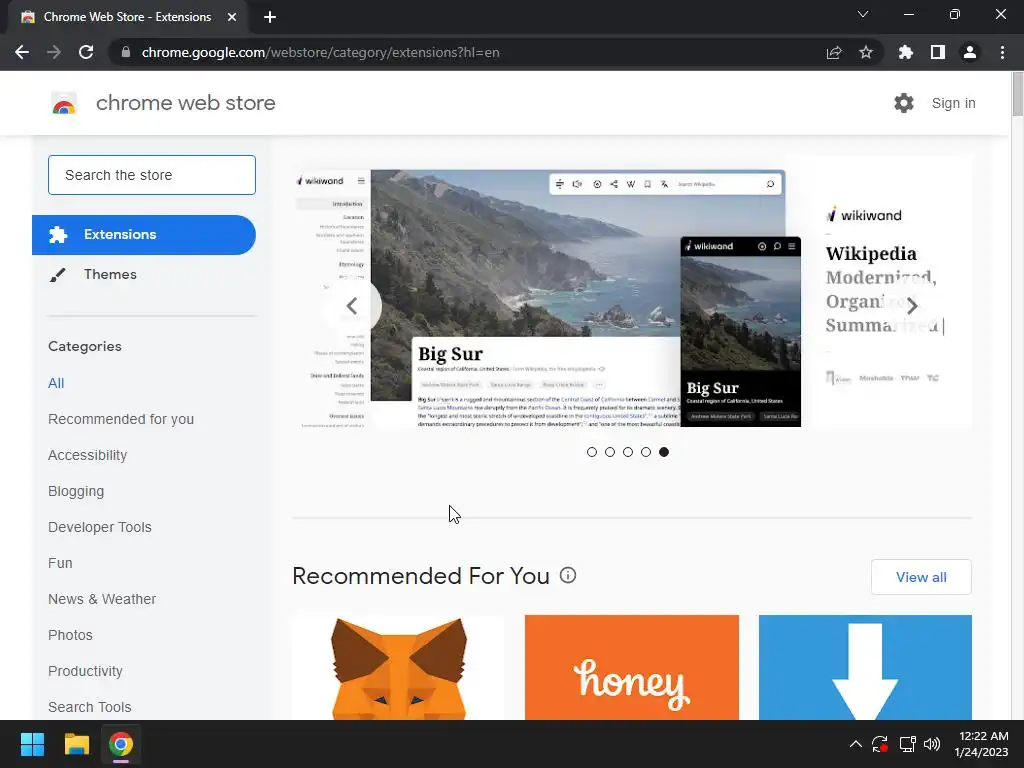The image size is (1024, 768).
Task: Show the next carousel slide
Action: pos(912,306)
